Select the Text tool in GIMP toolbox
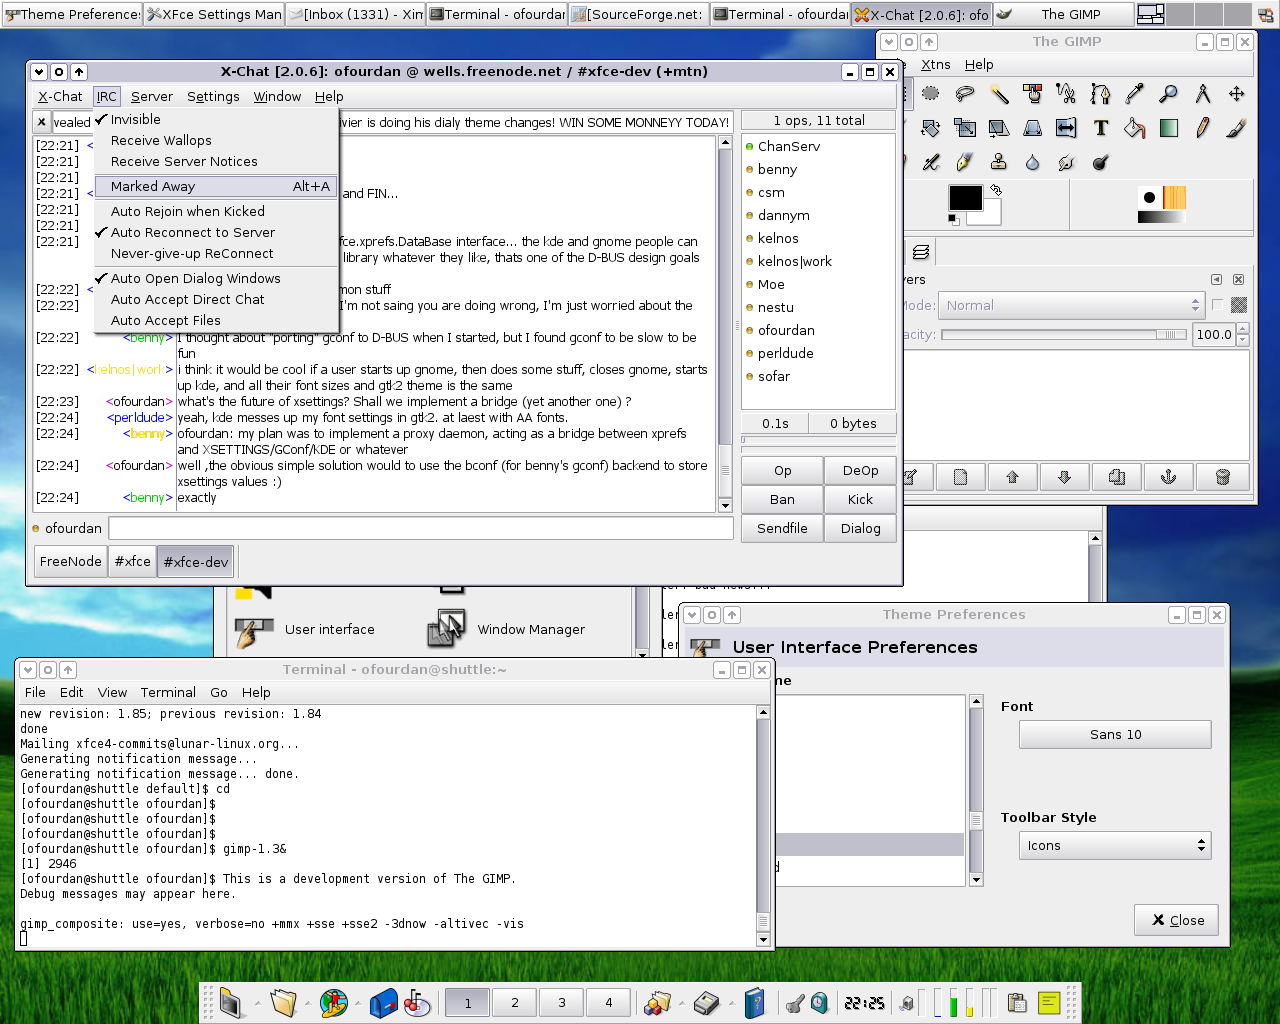The height and width of the screenshot is (1024, 1280). [1100, 128]
